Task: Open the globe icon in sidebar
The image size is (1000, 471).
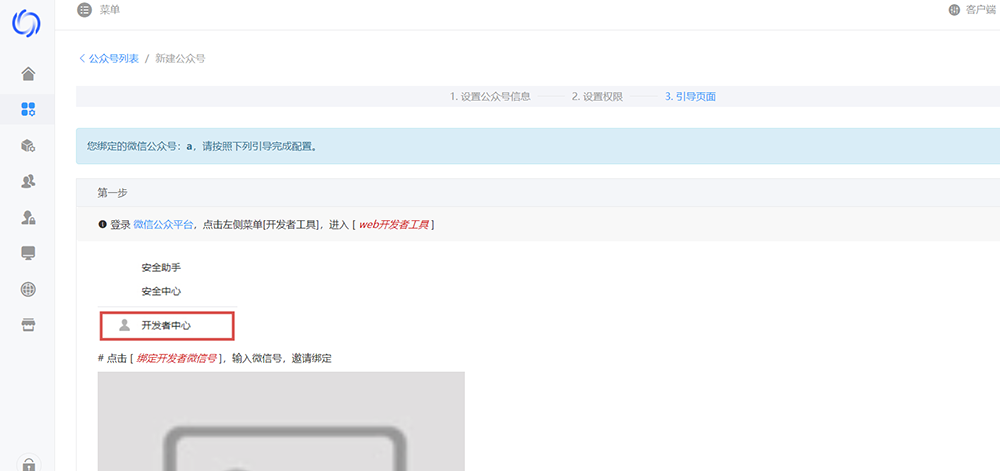Action: (28, 289)
